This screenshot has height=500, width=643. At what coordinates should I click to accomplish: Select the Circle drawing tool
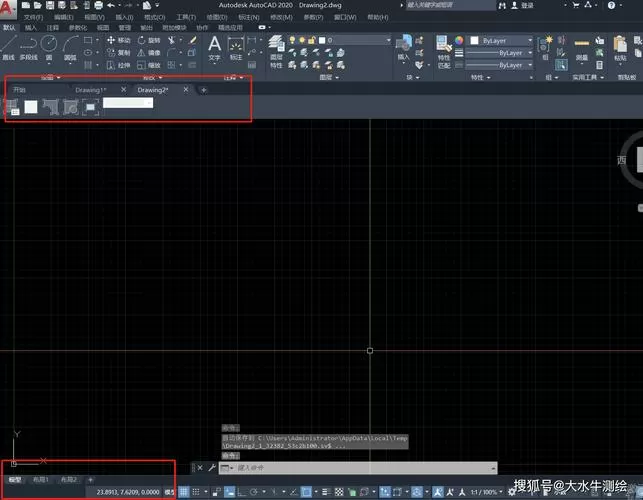(49, 48)
